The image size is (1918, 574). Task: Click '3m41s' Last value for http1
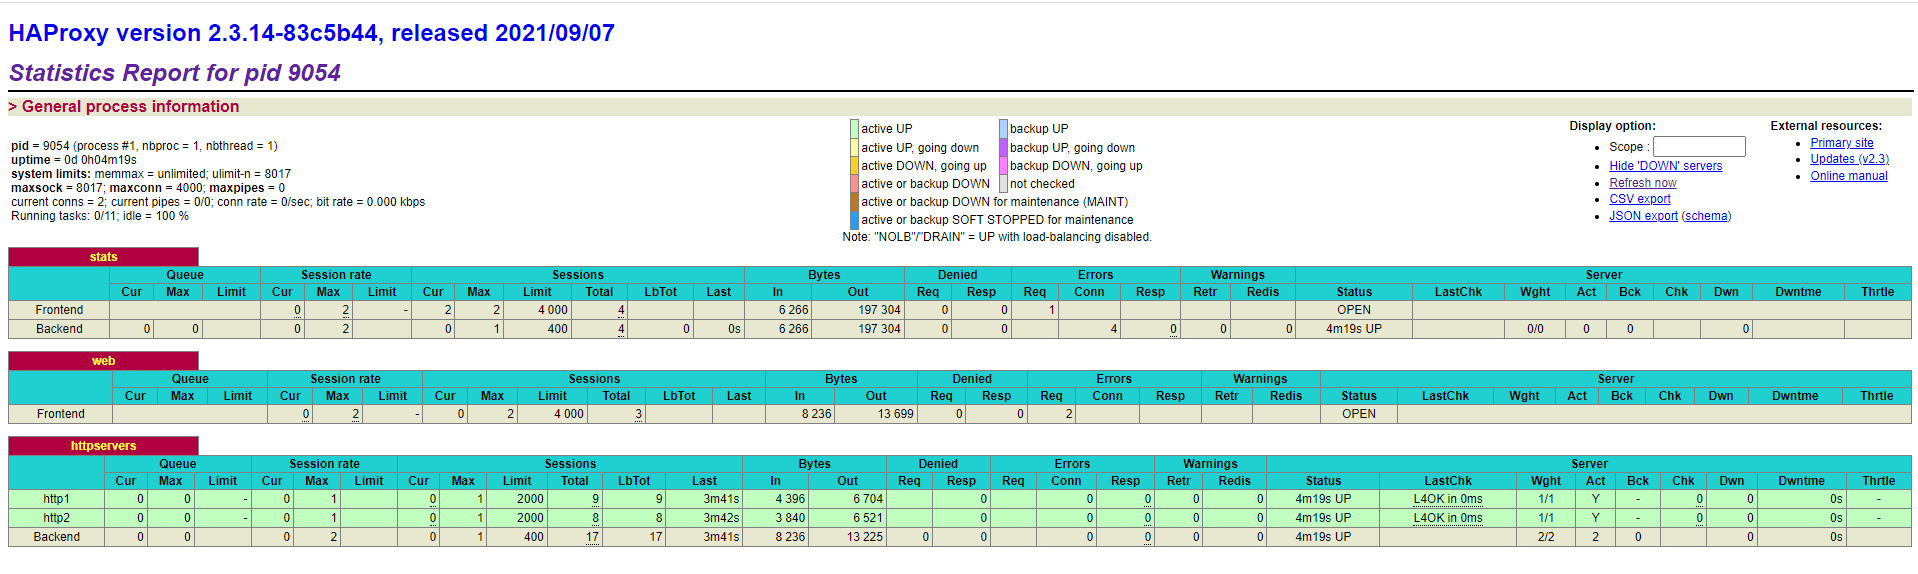(x=721, y=499)
